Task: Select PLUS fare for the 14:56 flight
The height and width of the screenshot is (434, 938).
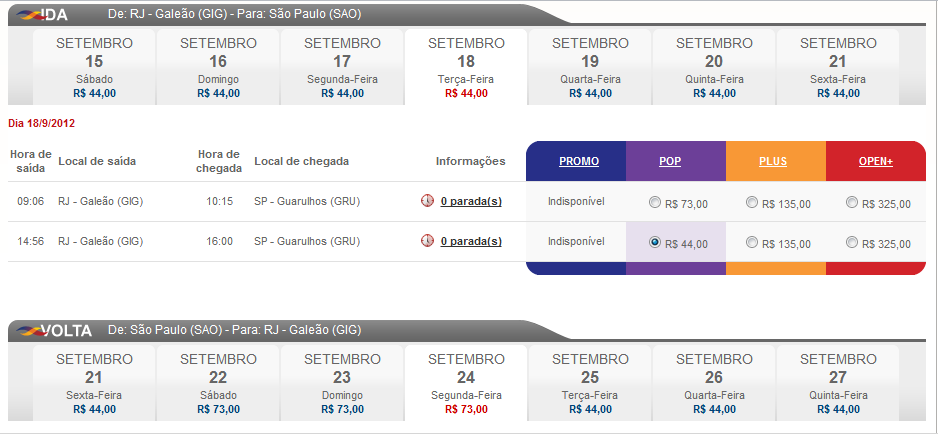Action: [x=753, y=243]
